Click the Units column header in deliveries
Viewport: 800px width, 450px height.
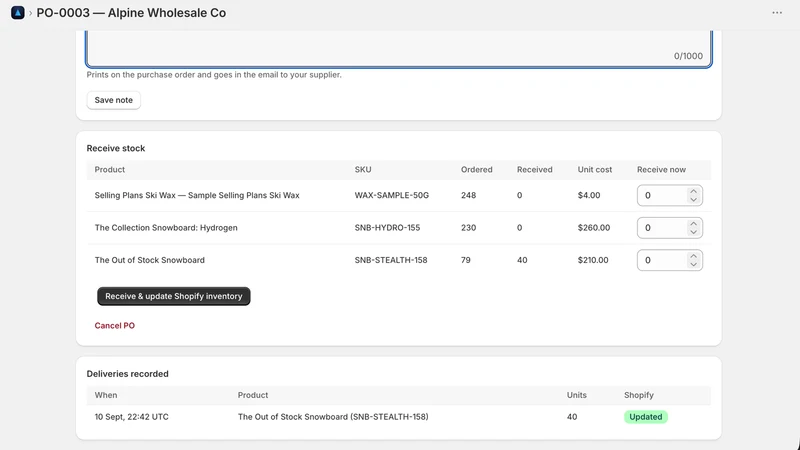coord(577,395)
